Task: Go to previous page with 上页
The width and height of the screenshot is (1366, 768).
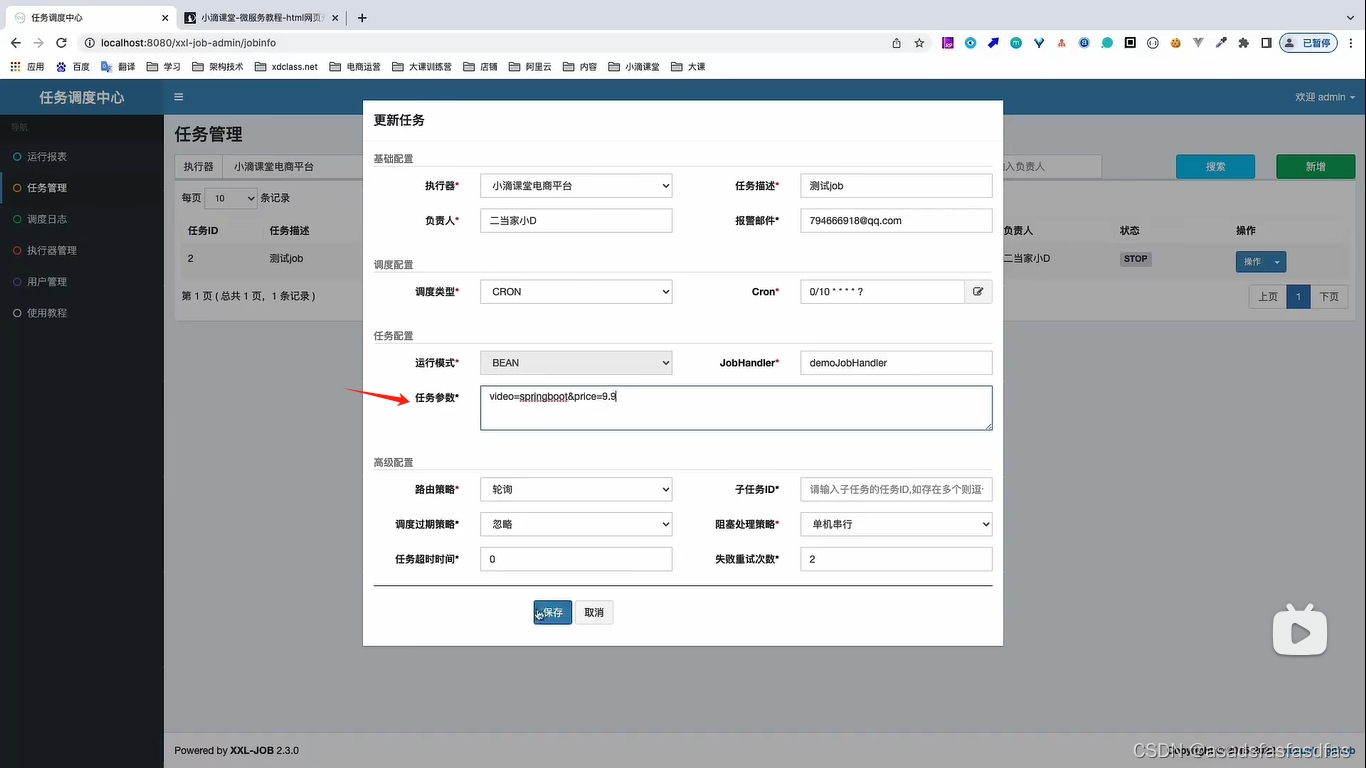Action: 1267,297
